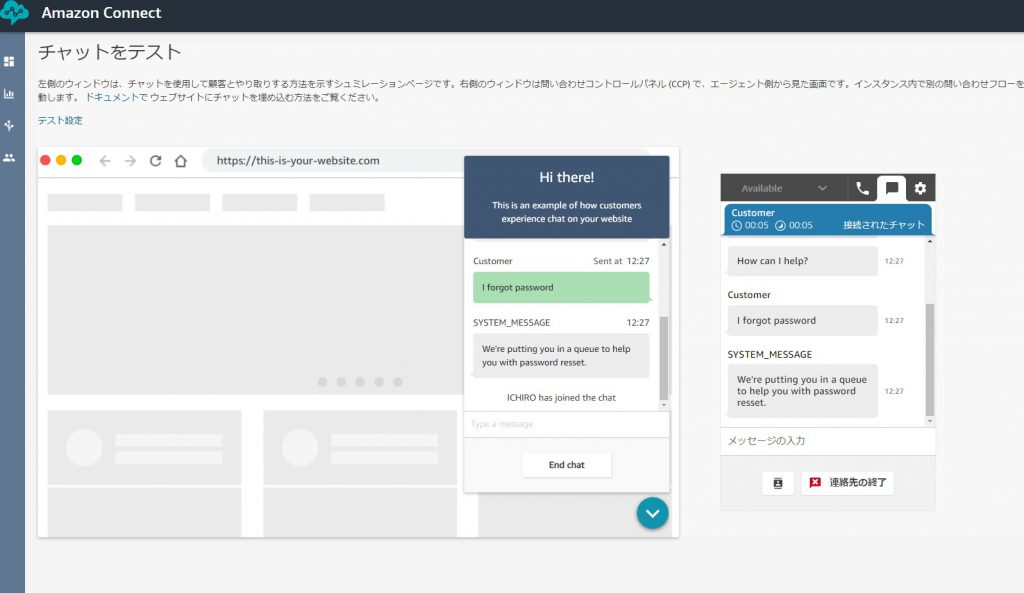1024x593 pixels.
Task: Click the phone icon in the agent panel
Action: (862, 188)
